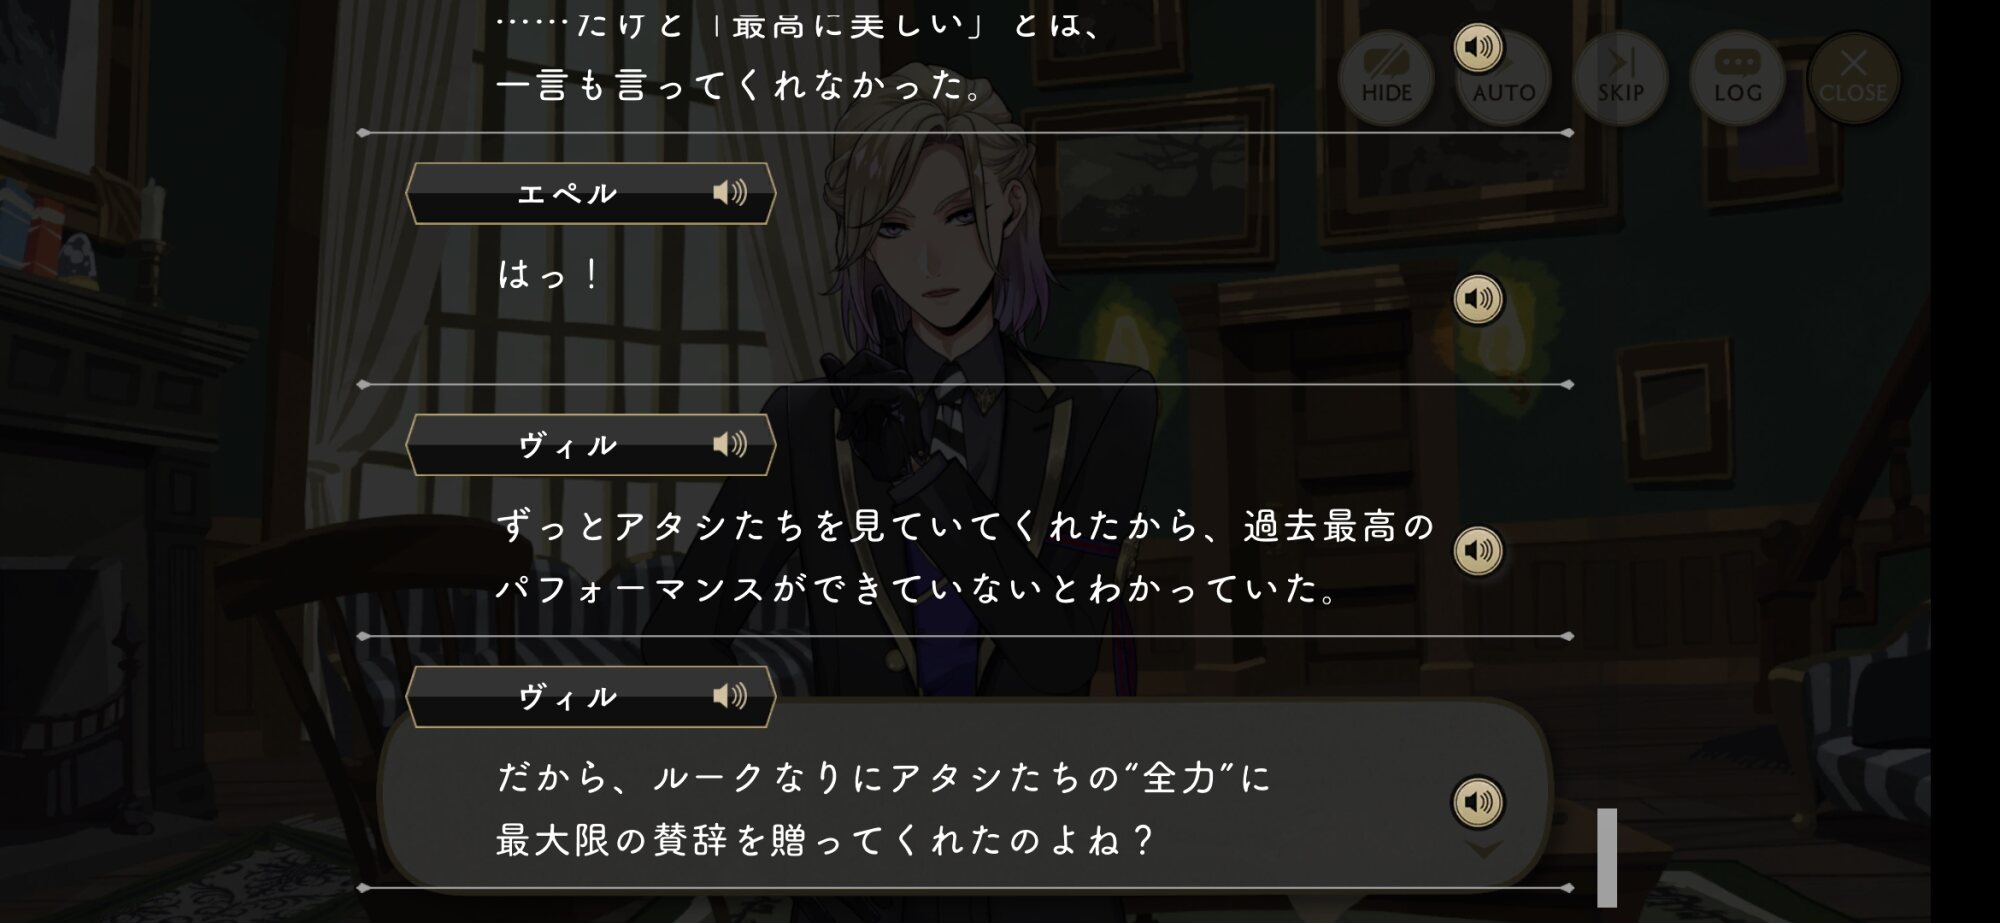Select the エペル name plate
This screenshot has height=923, width=2000.
click(x=591, y=193)
